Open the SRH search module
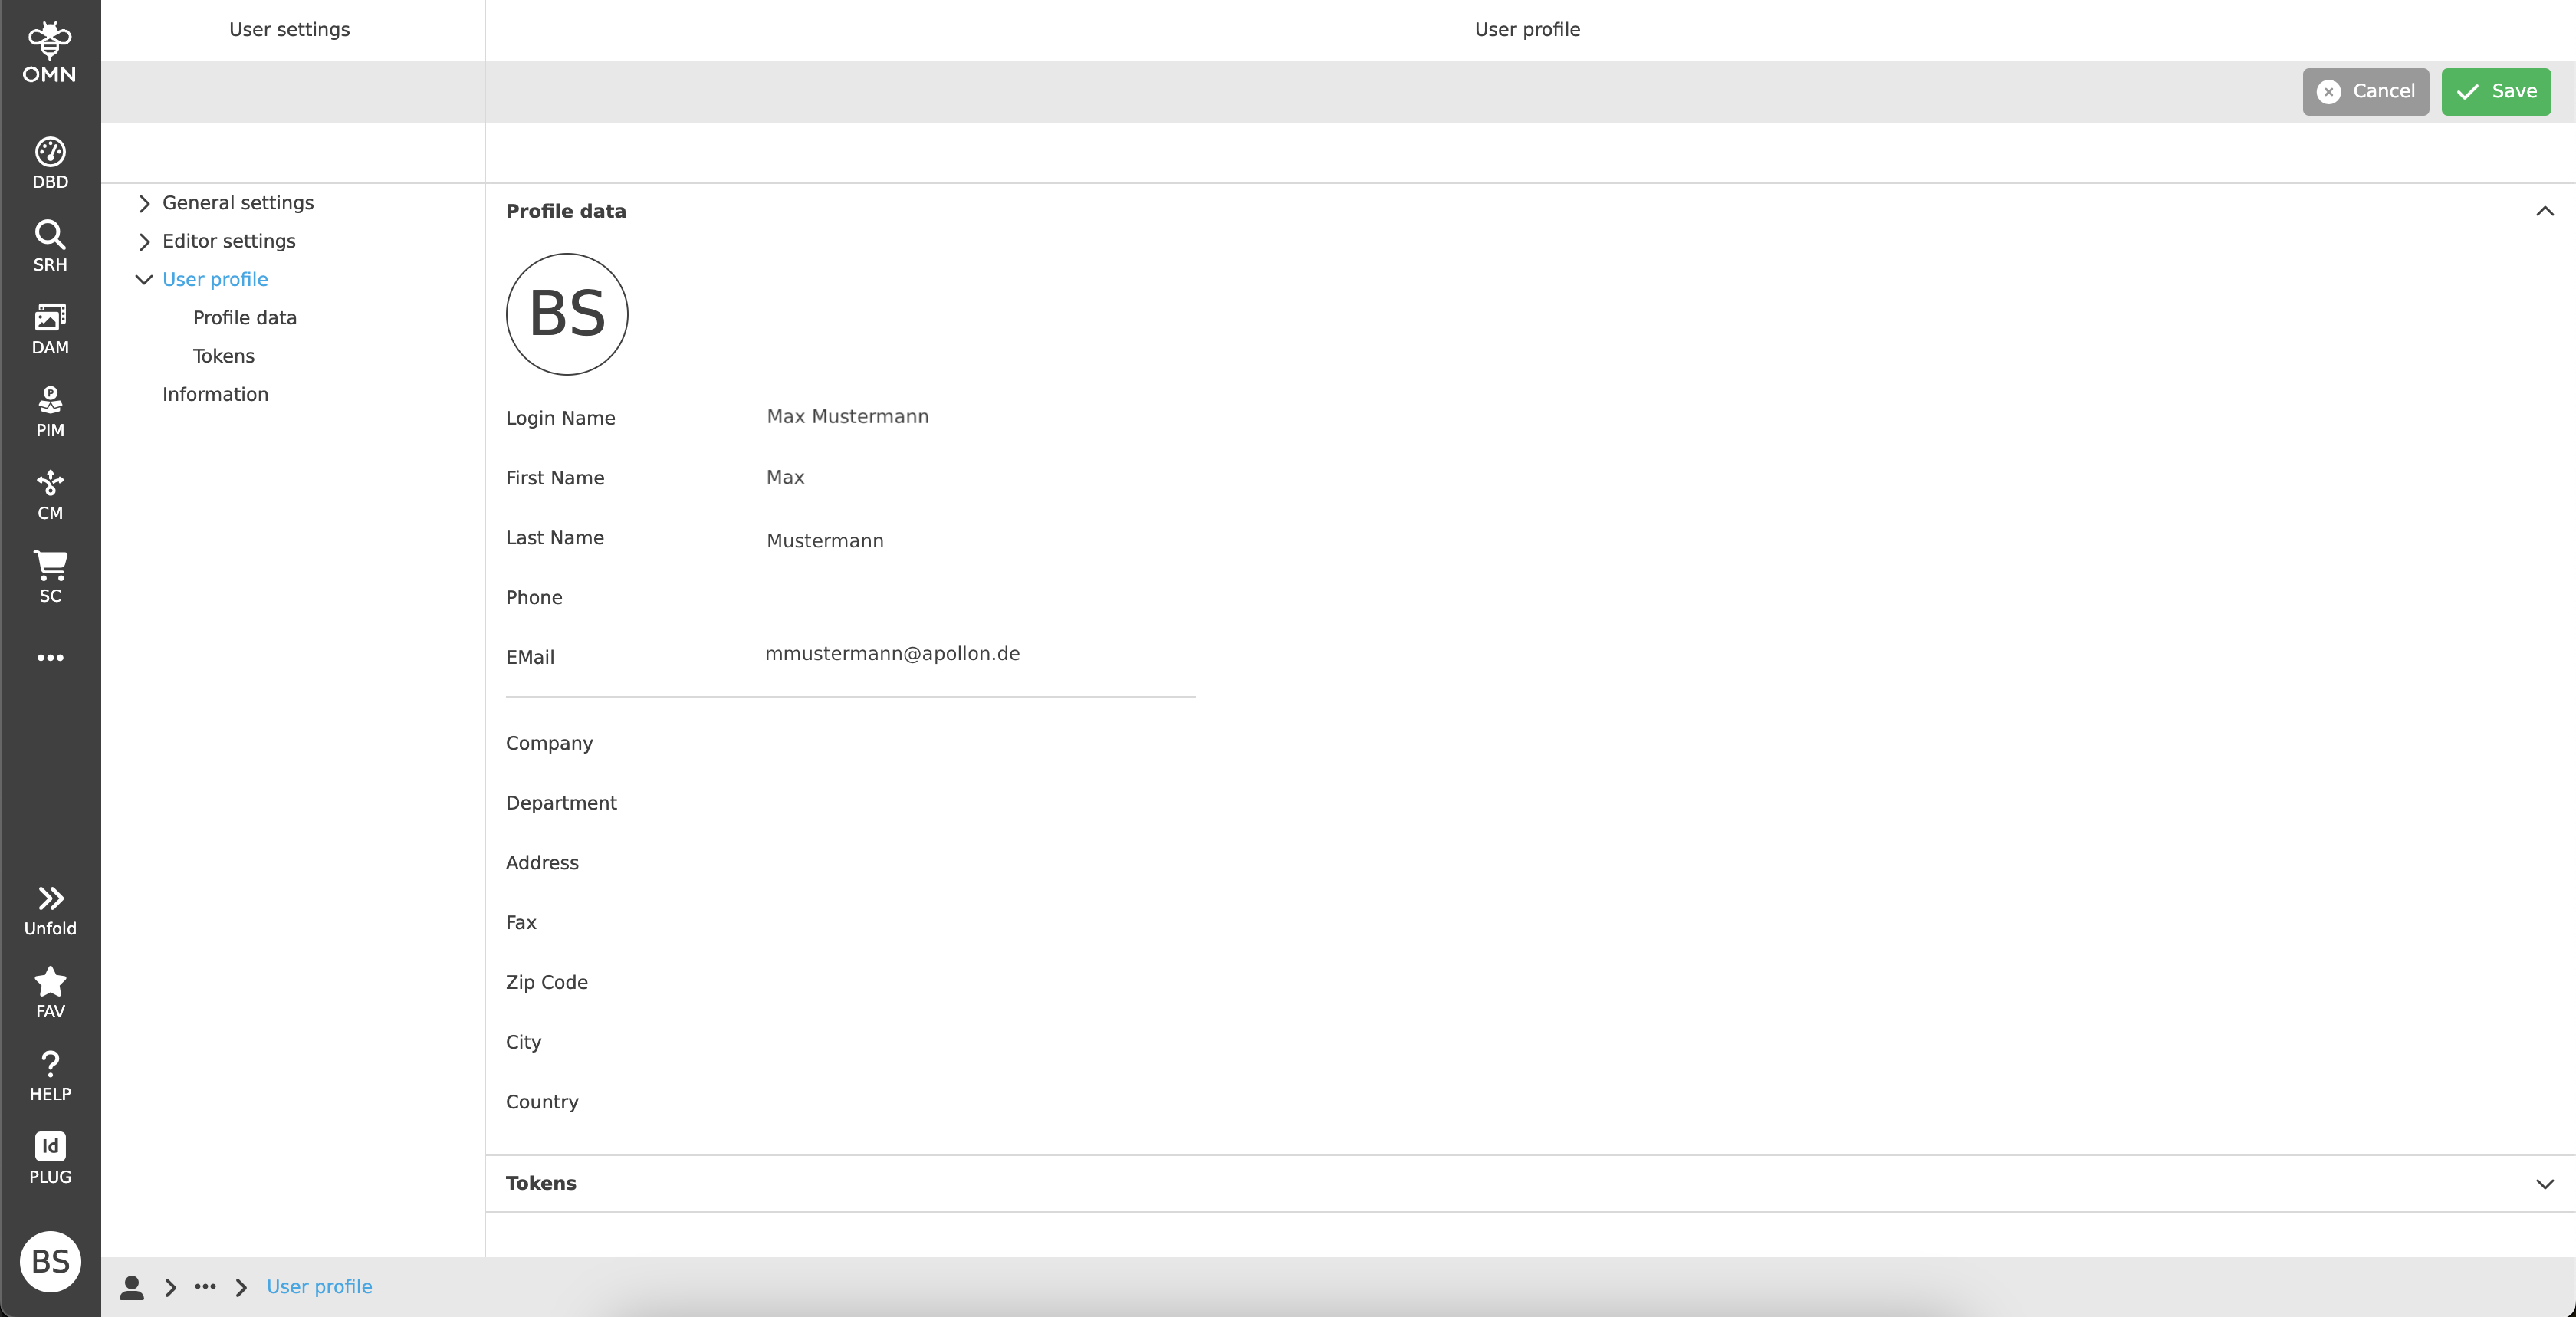 click(49, 244)
